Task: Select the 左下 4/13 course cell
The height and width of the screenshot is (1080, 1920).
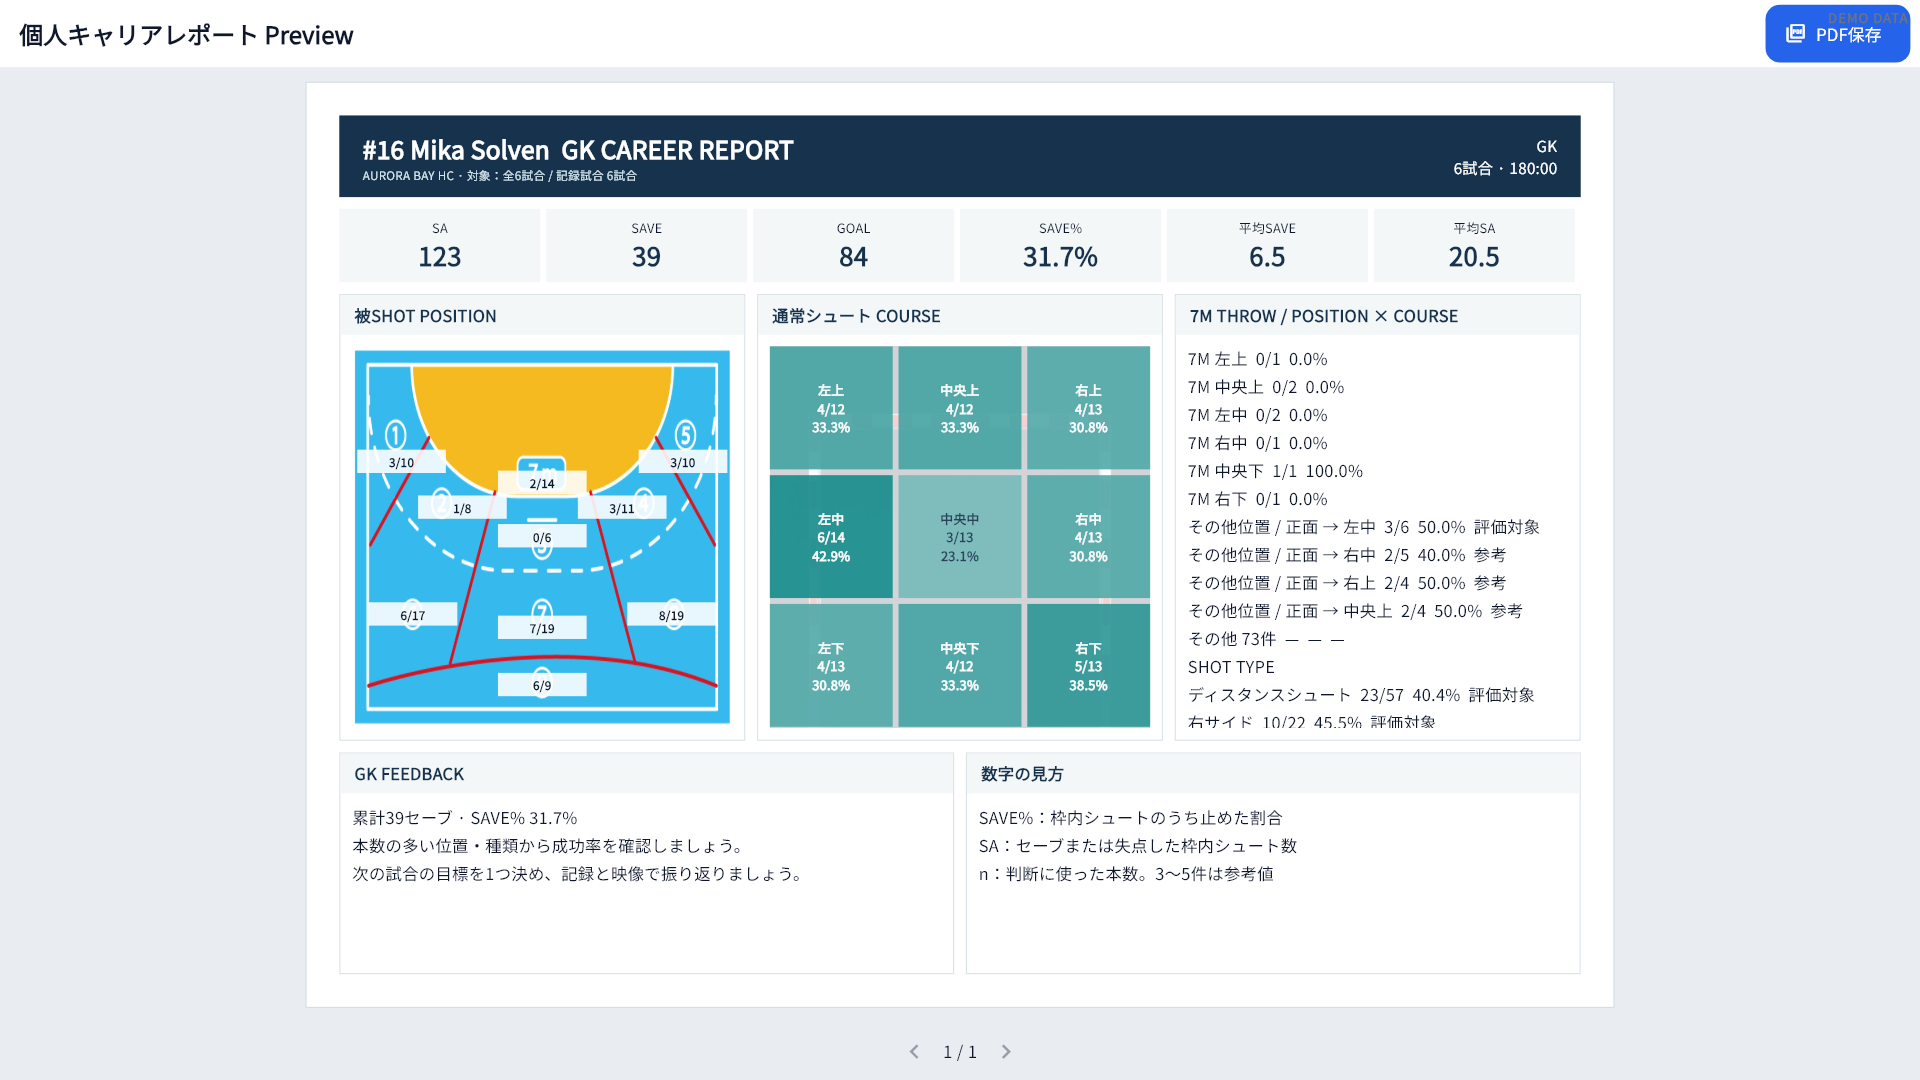Action: 831,666
